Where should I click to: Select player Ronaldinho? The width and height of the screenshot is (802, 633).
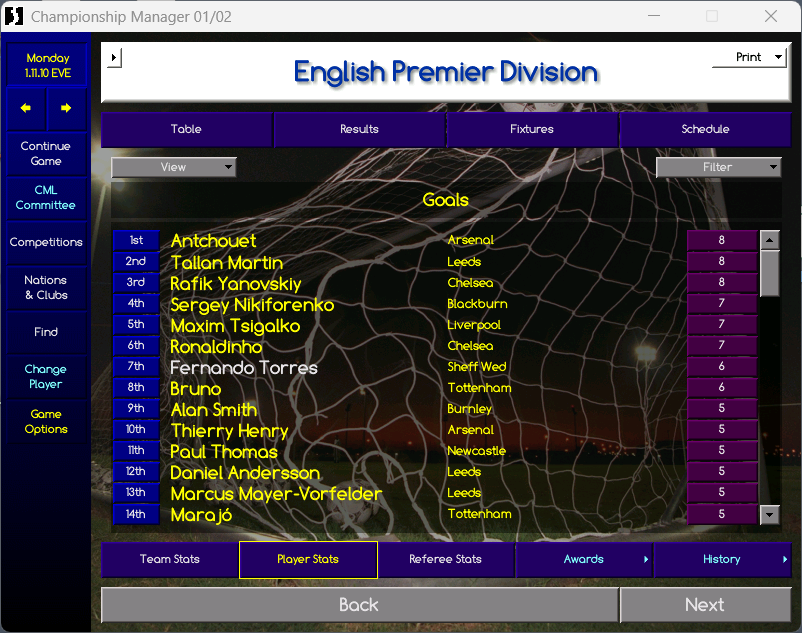click(216, 347)
